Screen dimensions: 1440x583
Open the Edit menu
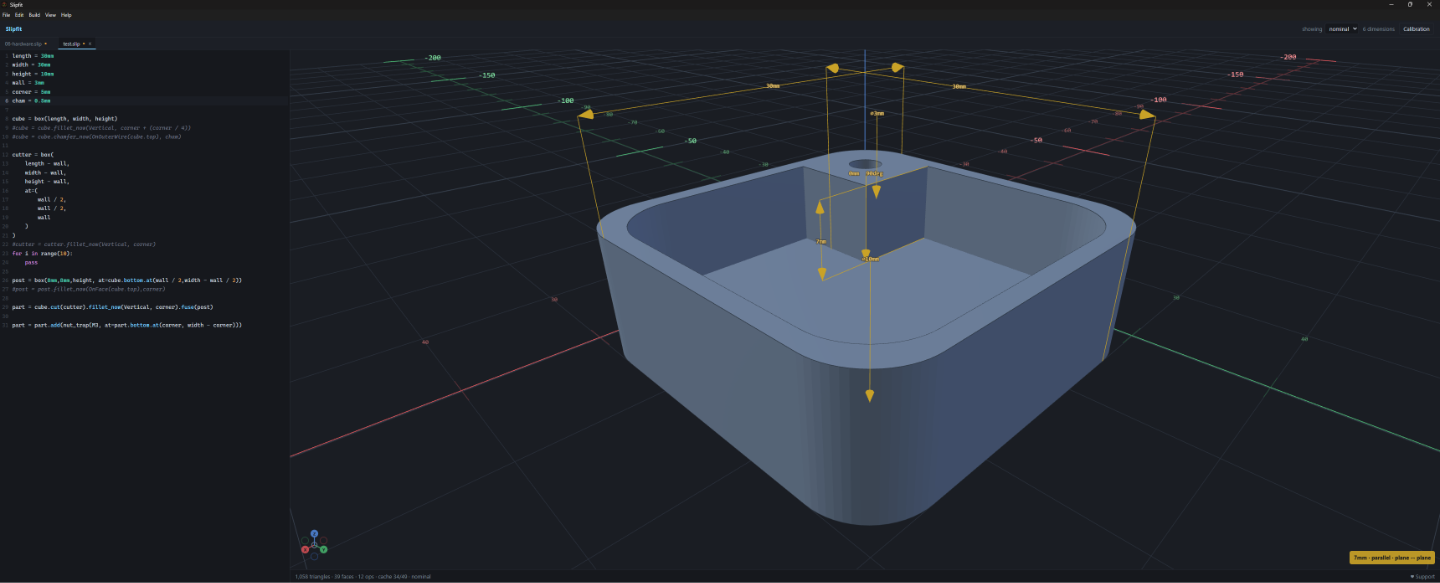pos(19,15)
